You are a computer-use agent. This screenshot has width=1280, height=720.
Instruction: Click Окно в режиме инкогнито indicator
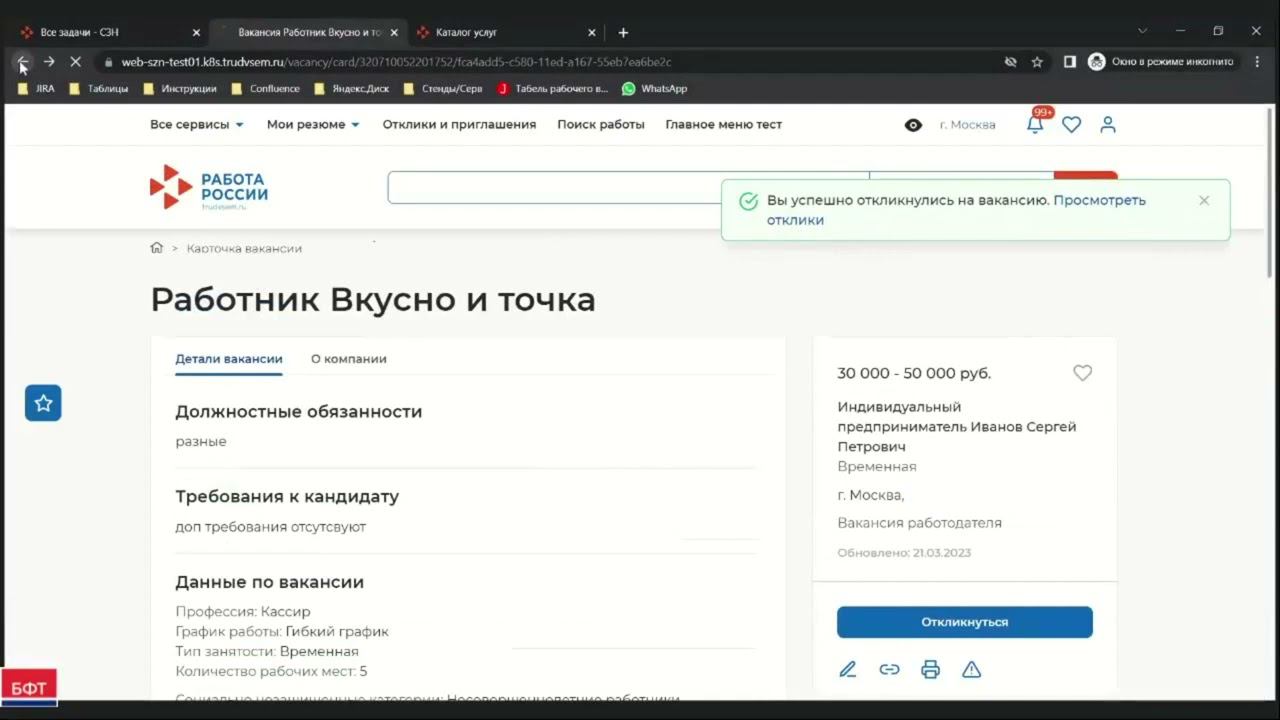pos(1161,62)
